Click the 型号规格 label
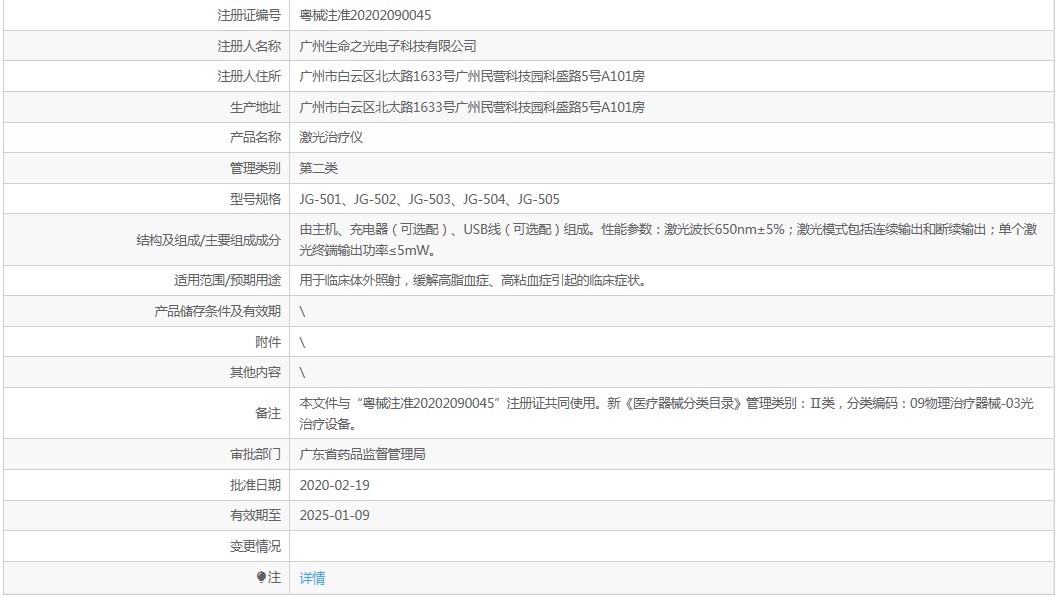 point(255,199)
